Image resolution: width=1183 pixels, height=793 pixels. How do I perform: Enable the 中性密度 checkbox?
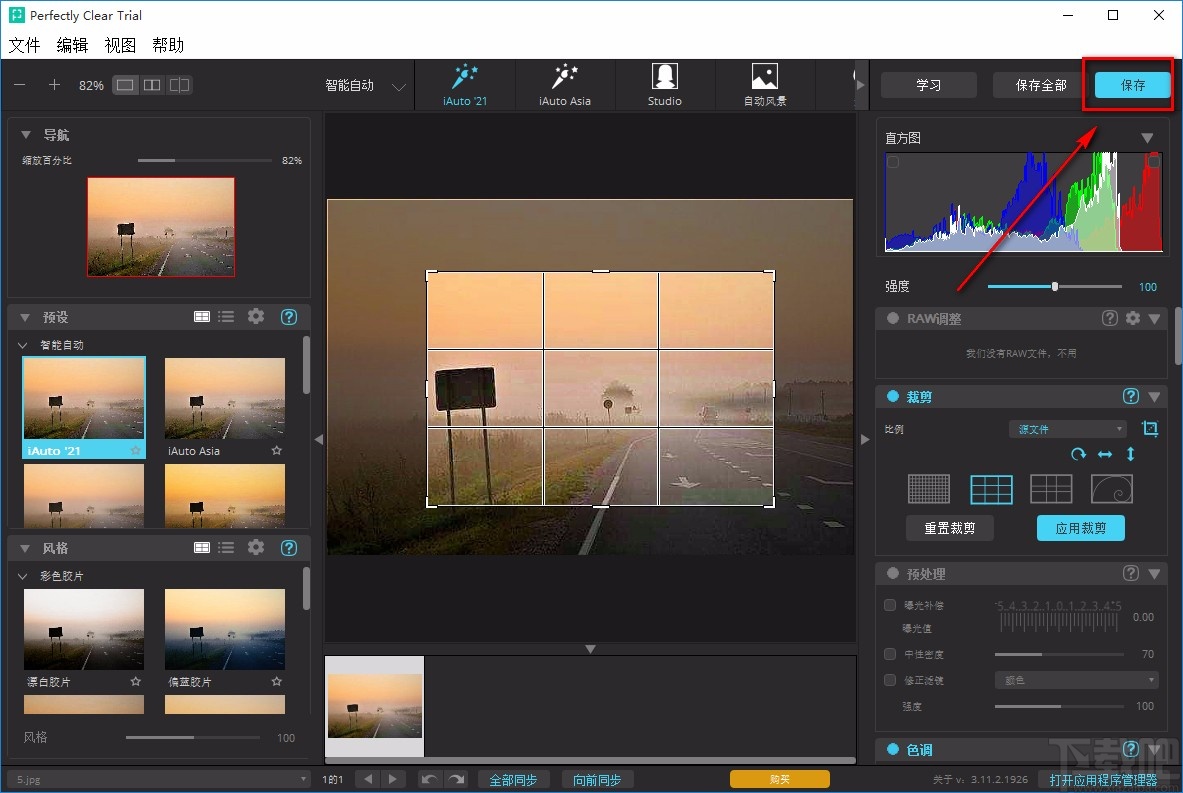(x=890, y=654)
